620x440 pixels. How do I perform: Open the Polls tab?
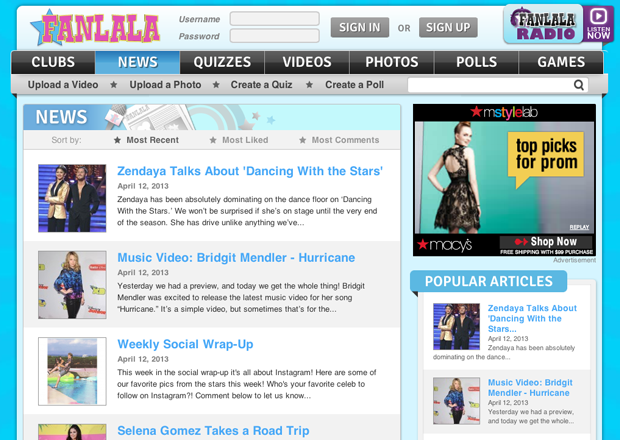pos(476,62)
